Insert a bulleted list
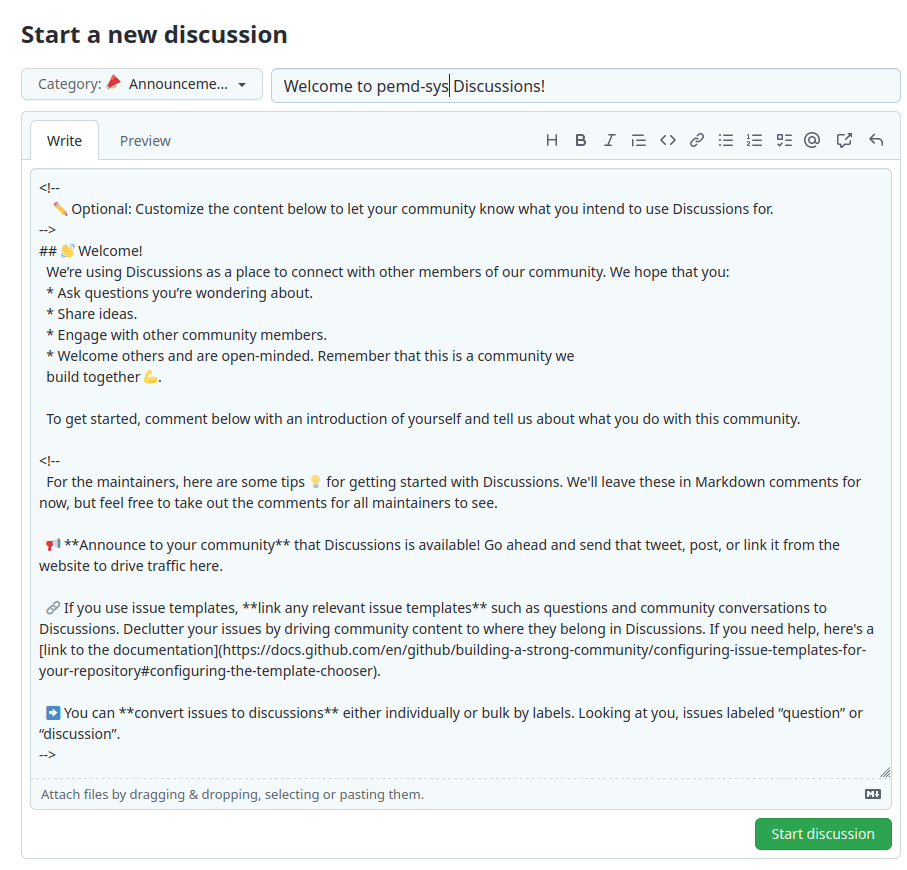 [x=726, y=141]
